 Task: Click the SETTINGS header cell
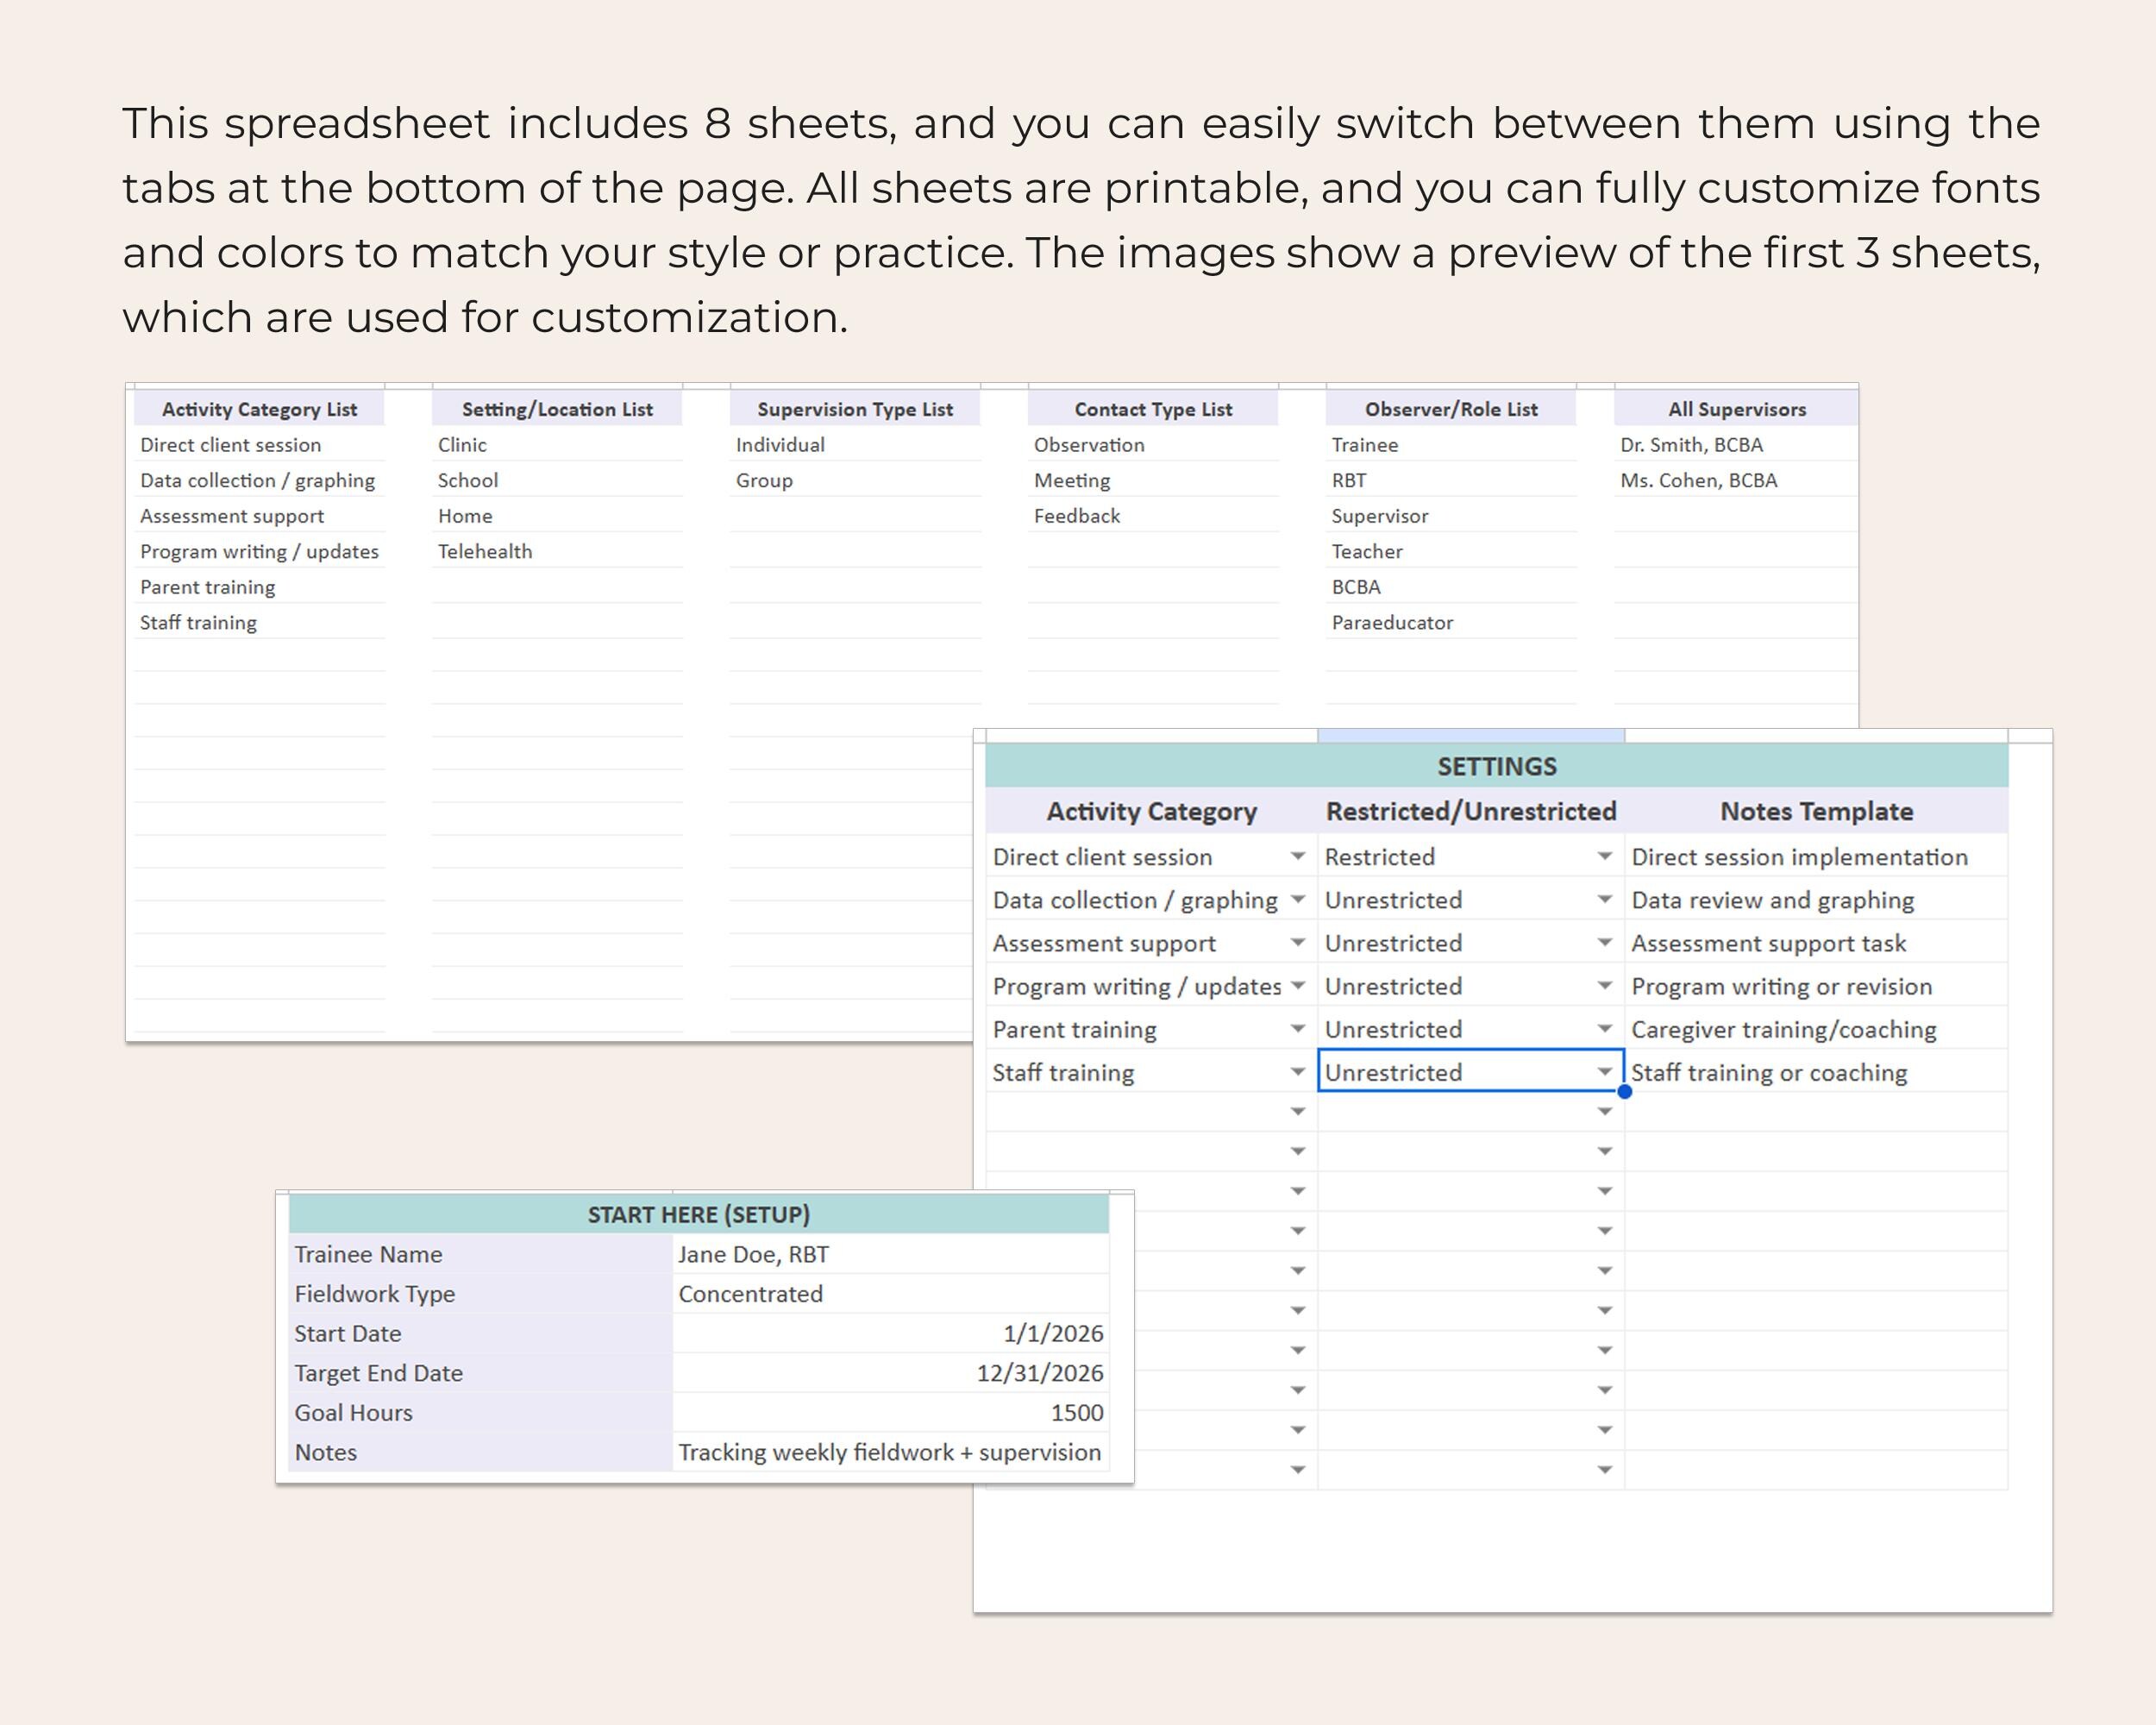coord(1496,766)
